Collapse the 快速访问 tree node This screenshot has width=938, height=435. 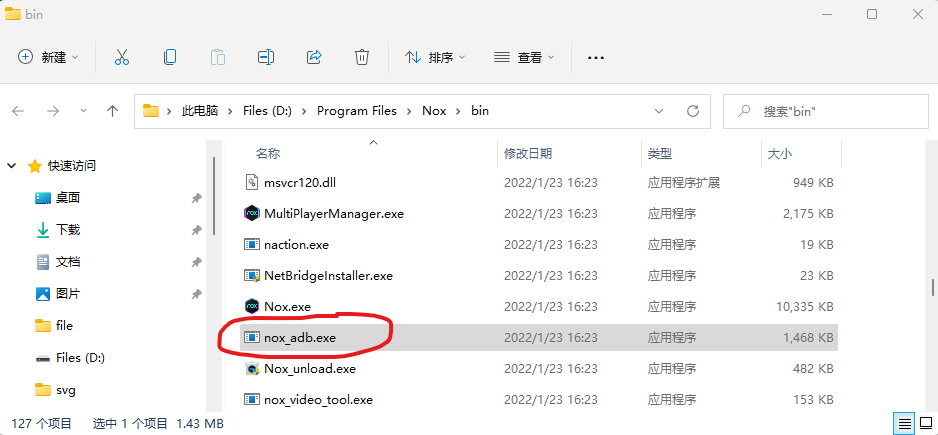(12, 166)
